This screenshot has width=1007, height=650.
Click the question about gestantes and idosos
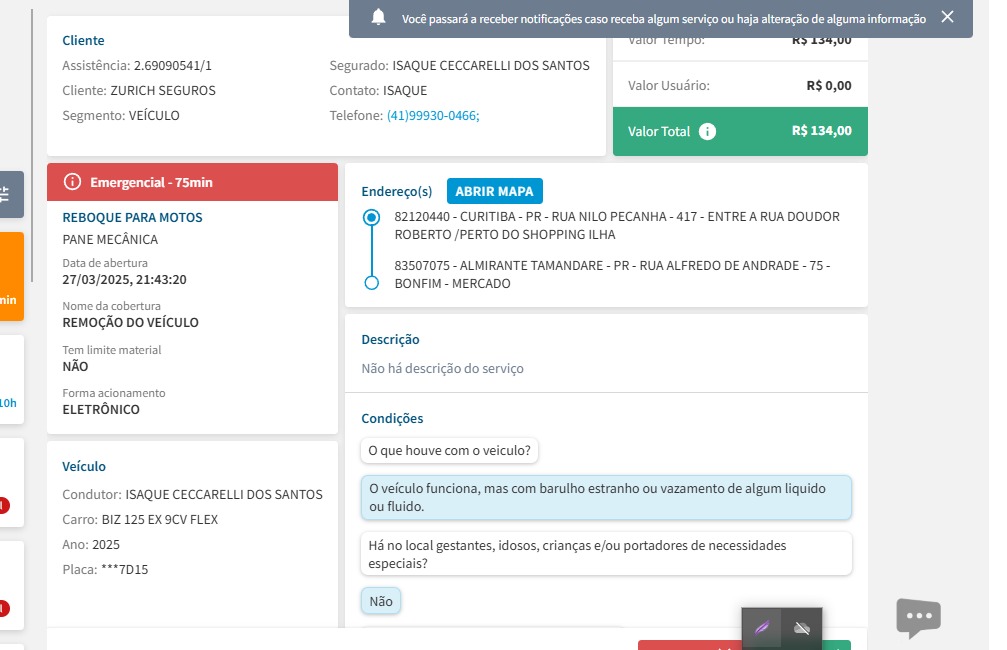click(x=606, y=554)
